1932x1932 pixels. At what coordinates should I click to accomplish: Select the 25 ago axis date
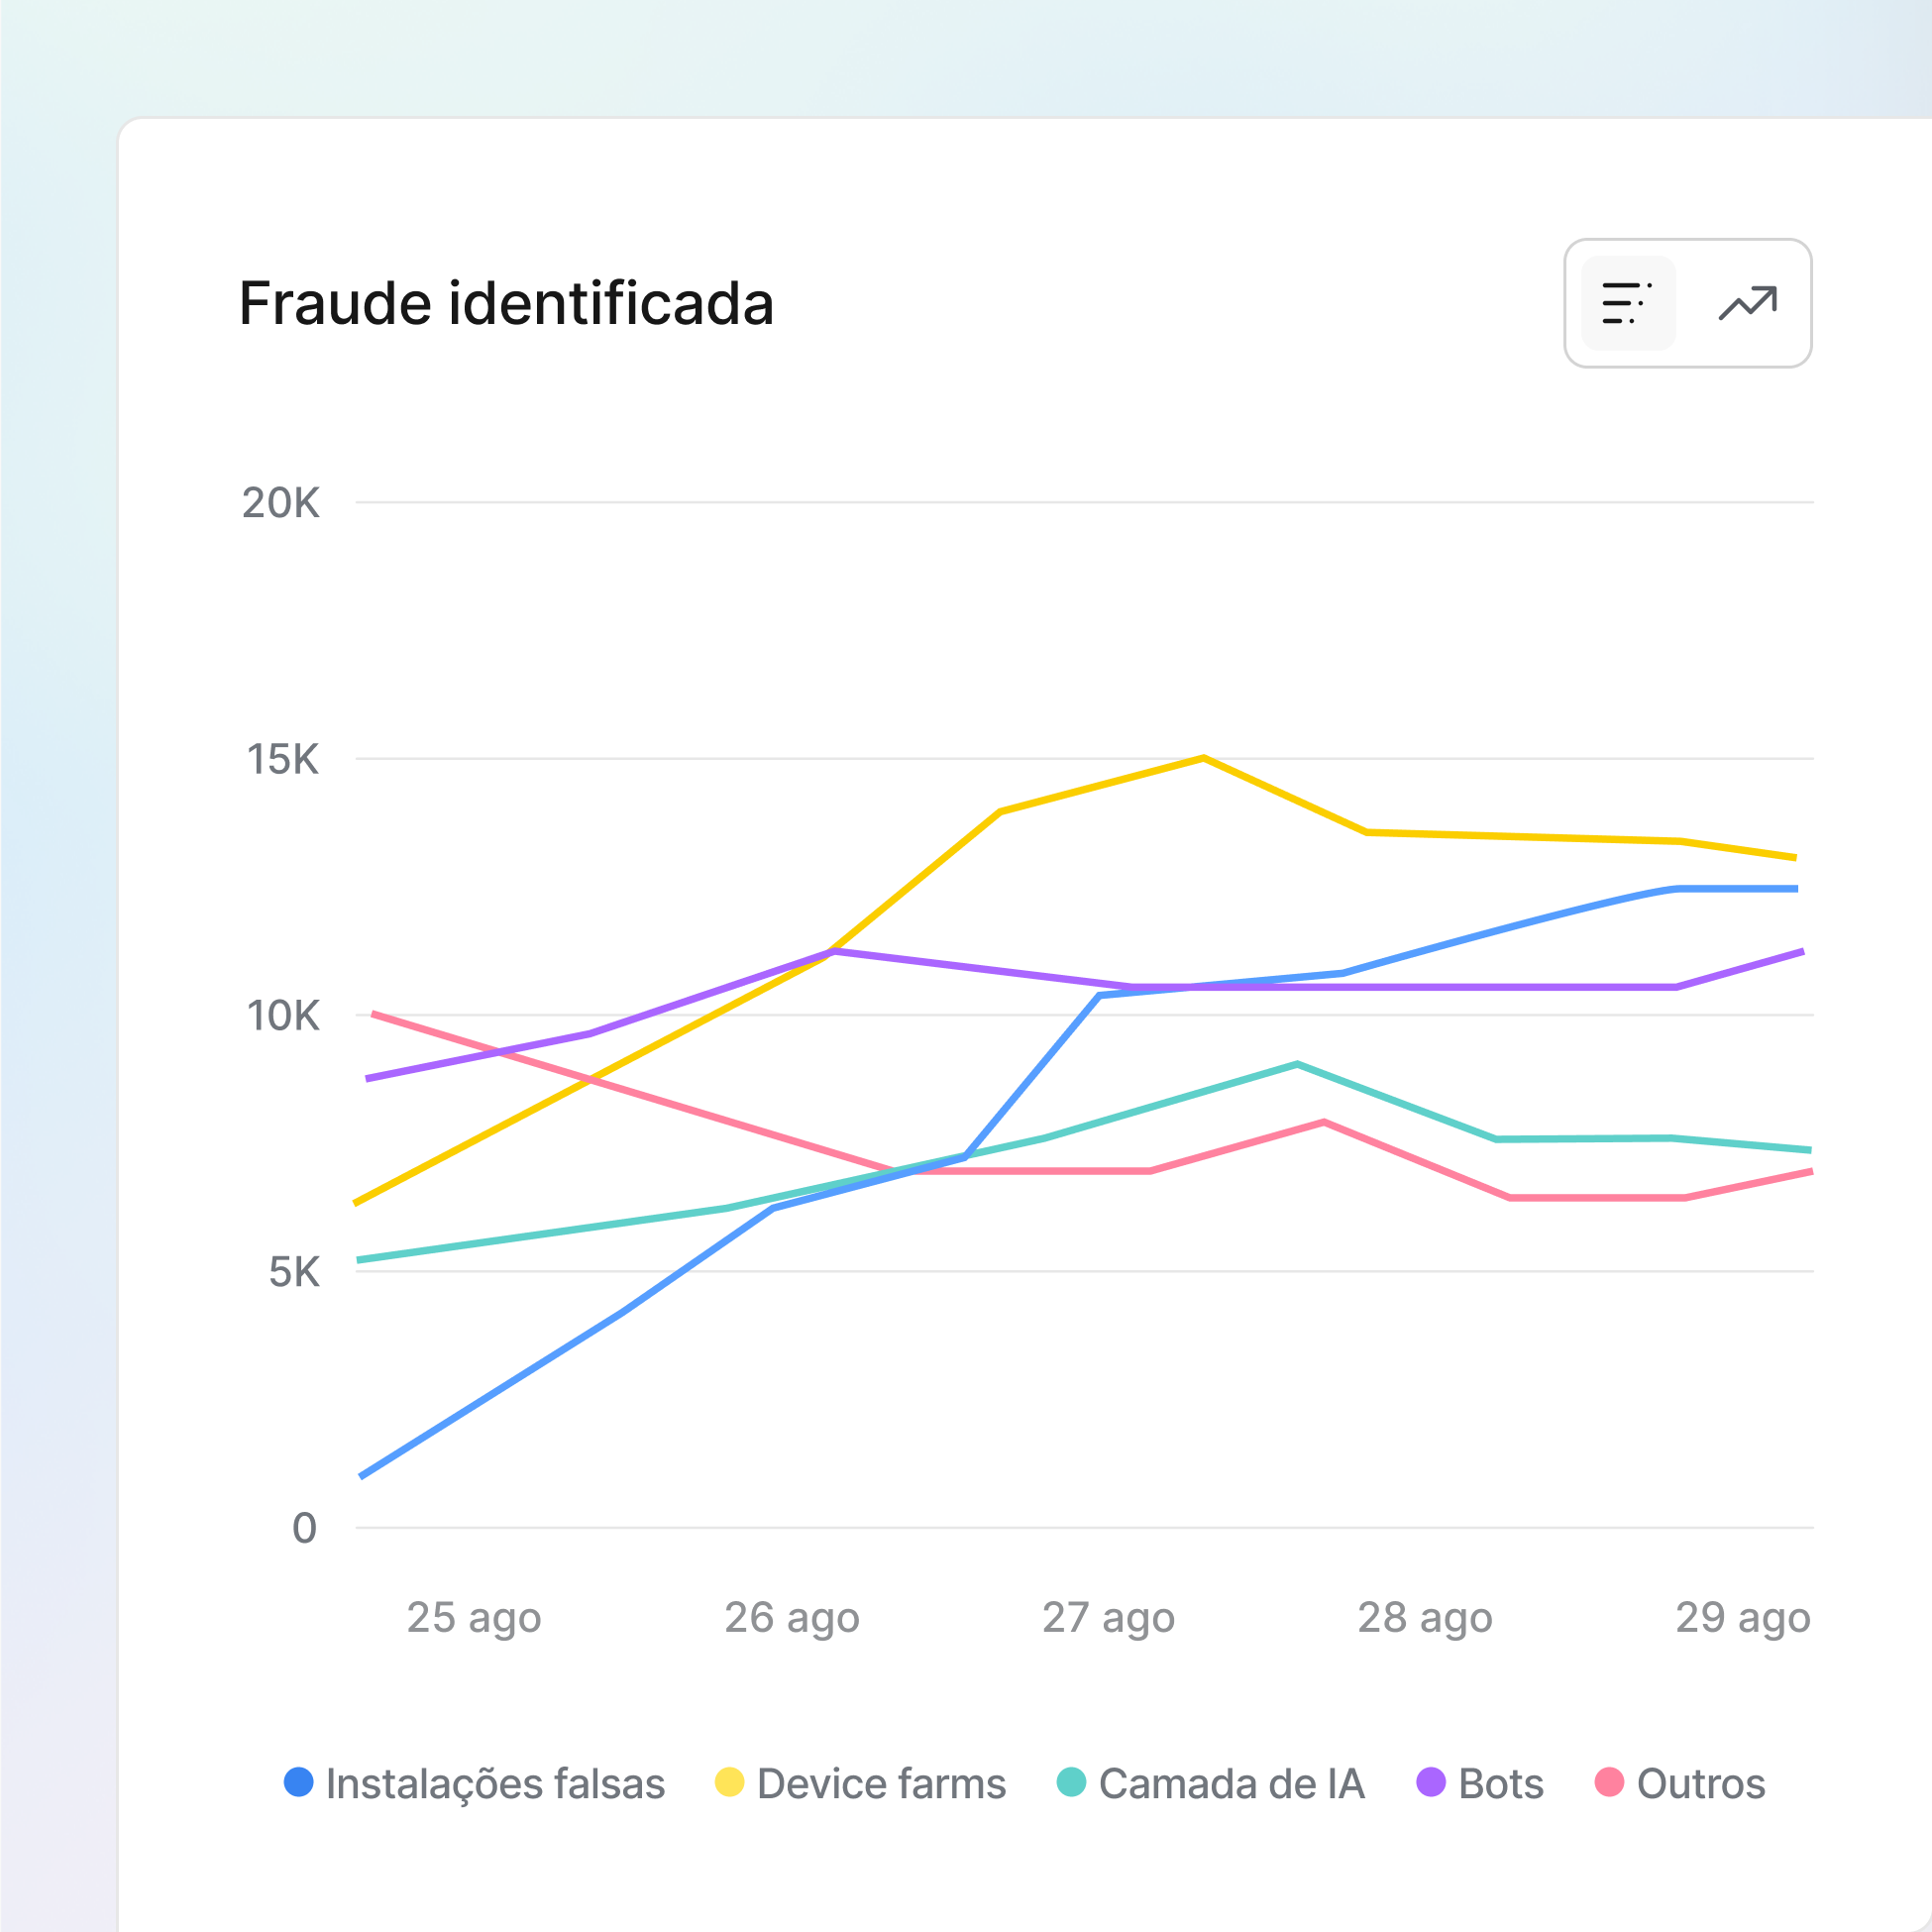474,1617
